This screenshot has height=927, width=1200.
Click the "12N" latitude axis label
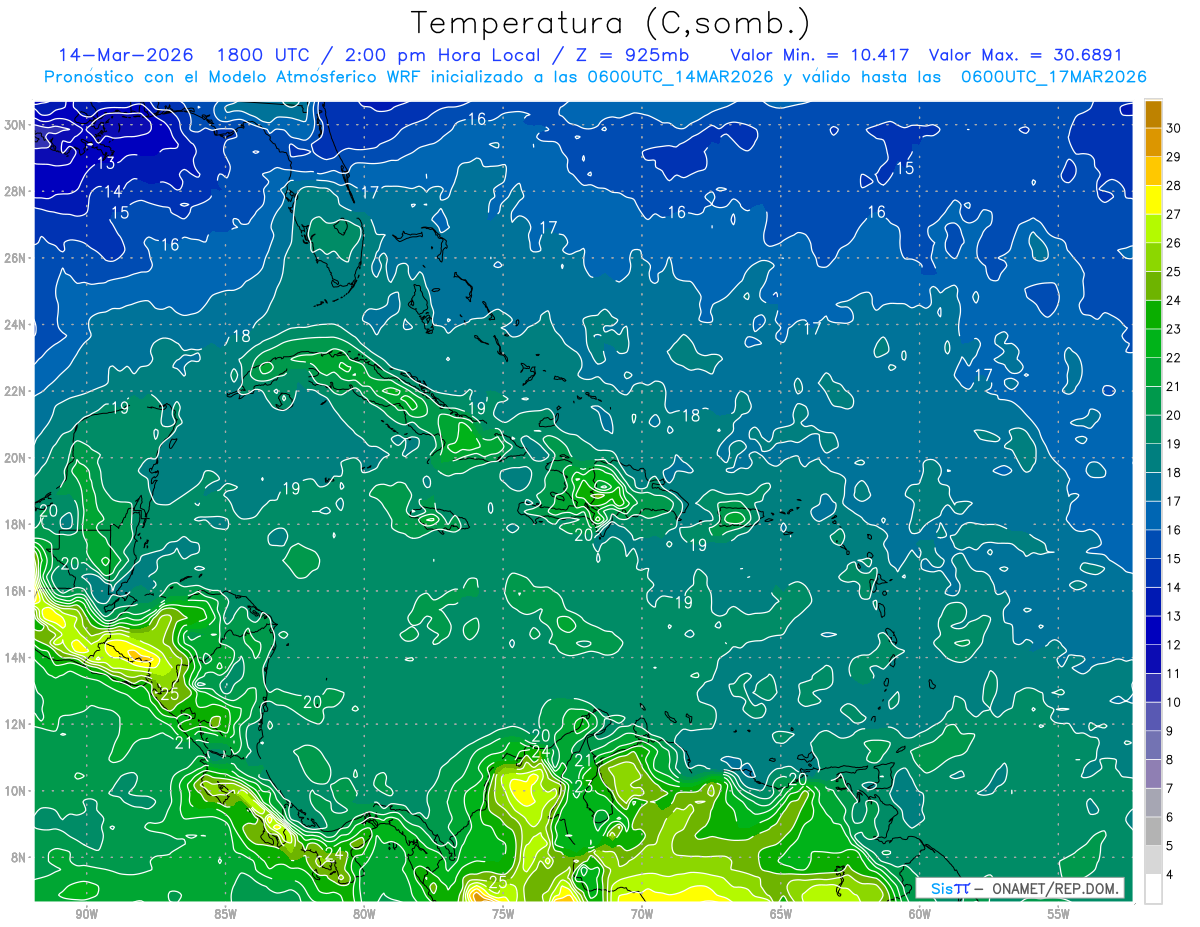pos(15,724)
